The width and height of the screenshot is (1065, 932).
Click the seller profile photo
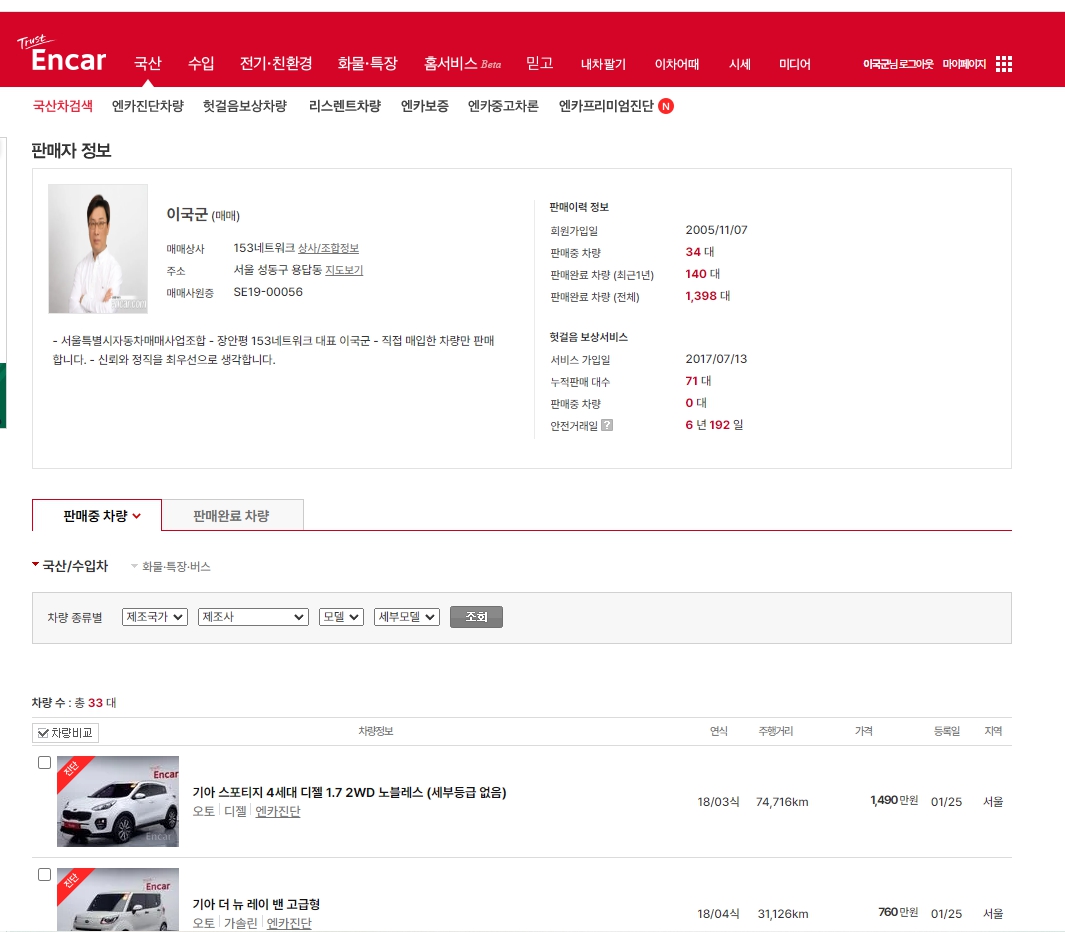pos(98,249)
